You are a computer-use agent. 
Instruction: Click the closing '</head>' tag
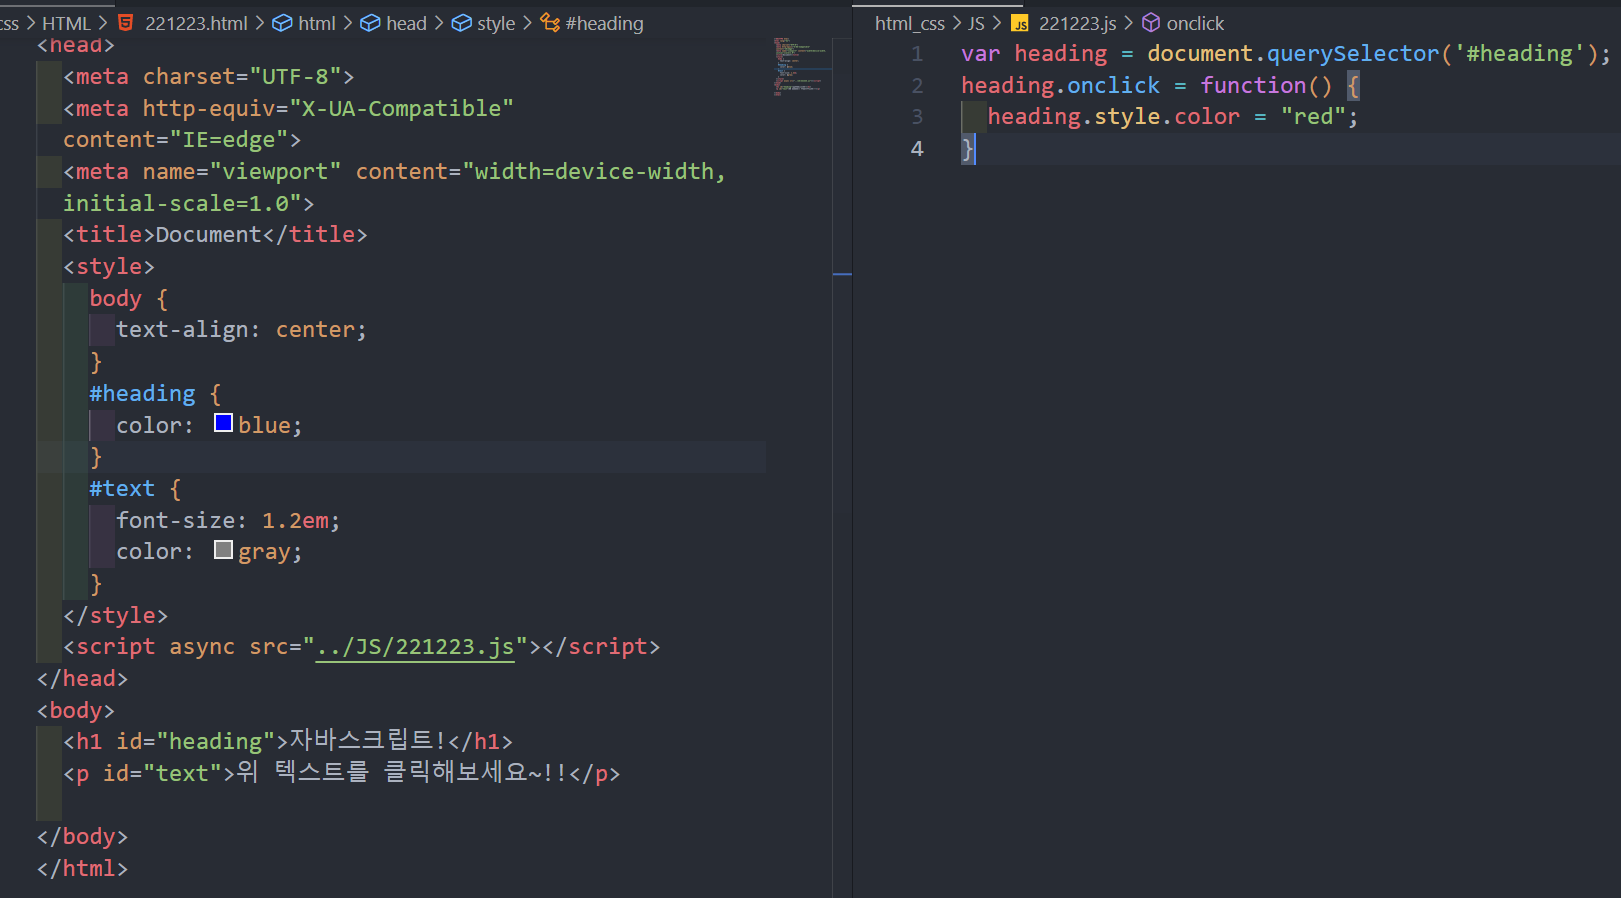click(82, 679)
